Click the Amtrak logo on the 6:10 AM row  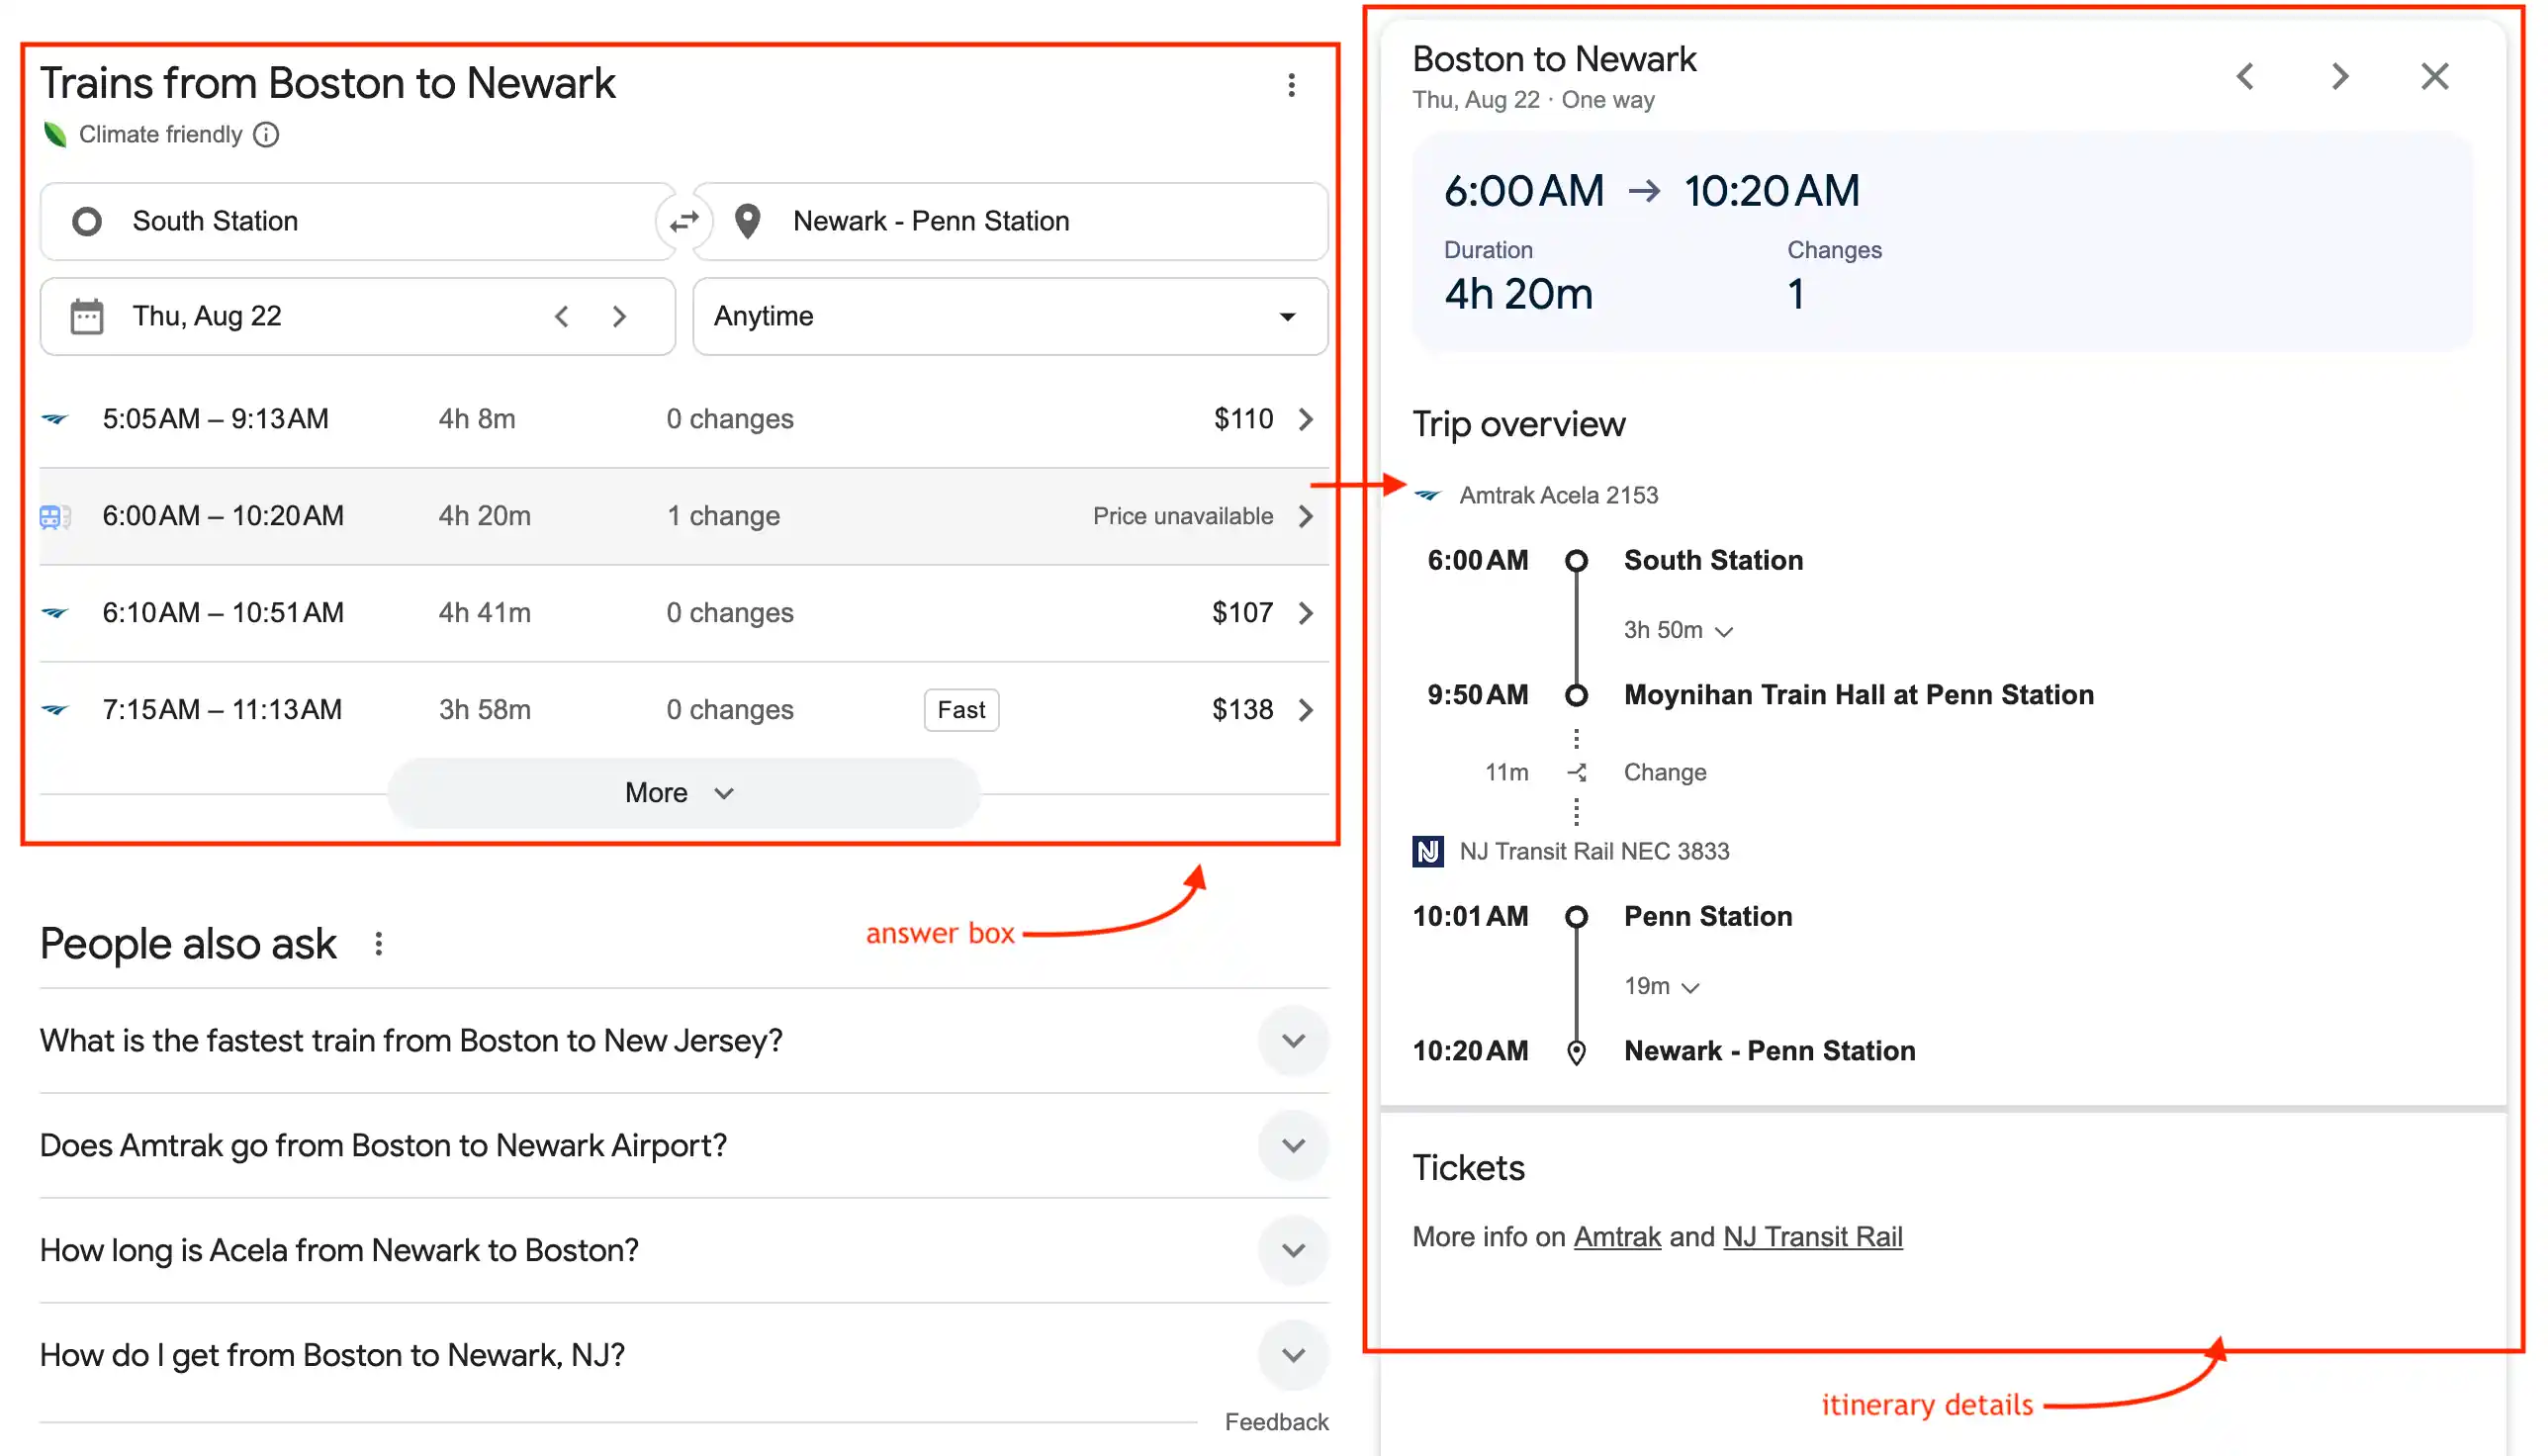[x=55, y=613]
